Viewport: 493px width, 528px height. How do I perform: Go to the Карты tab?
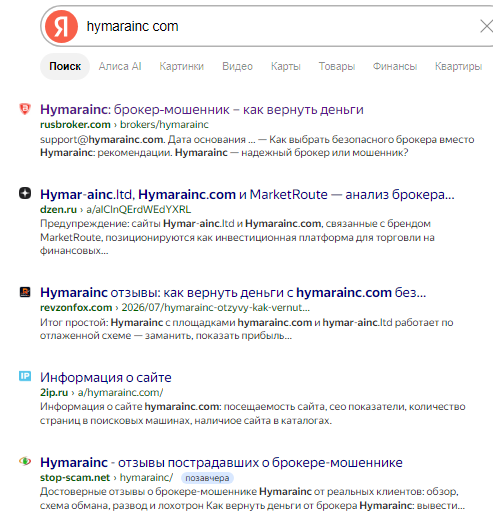point(286,66)
